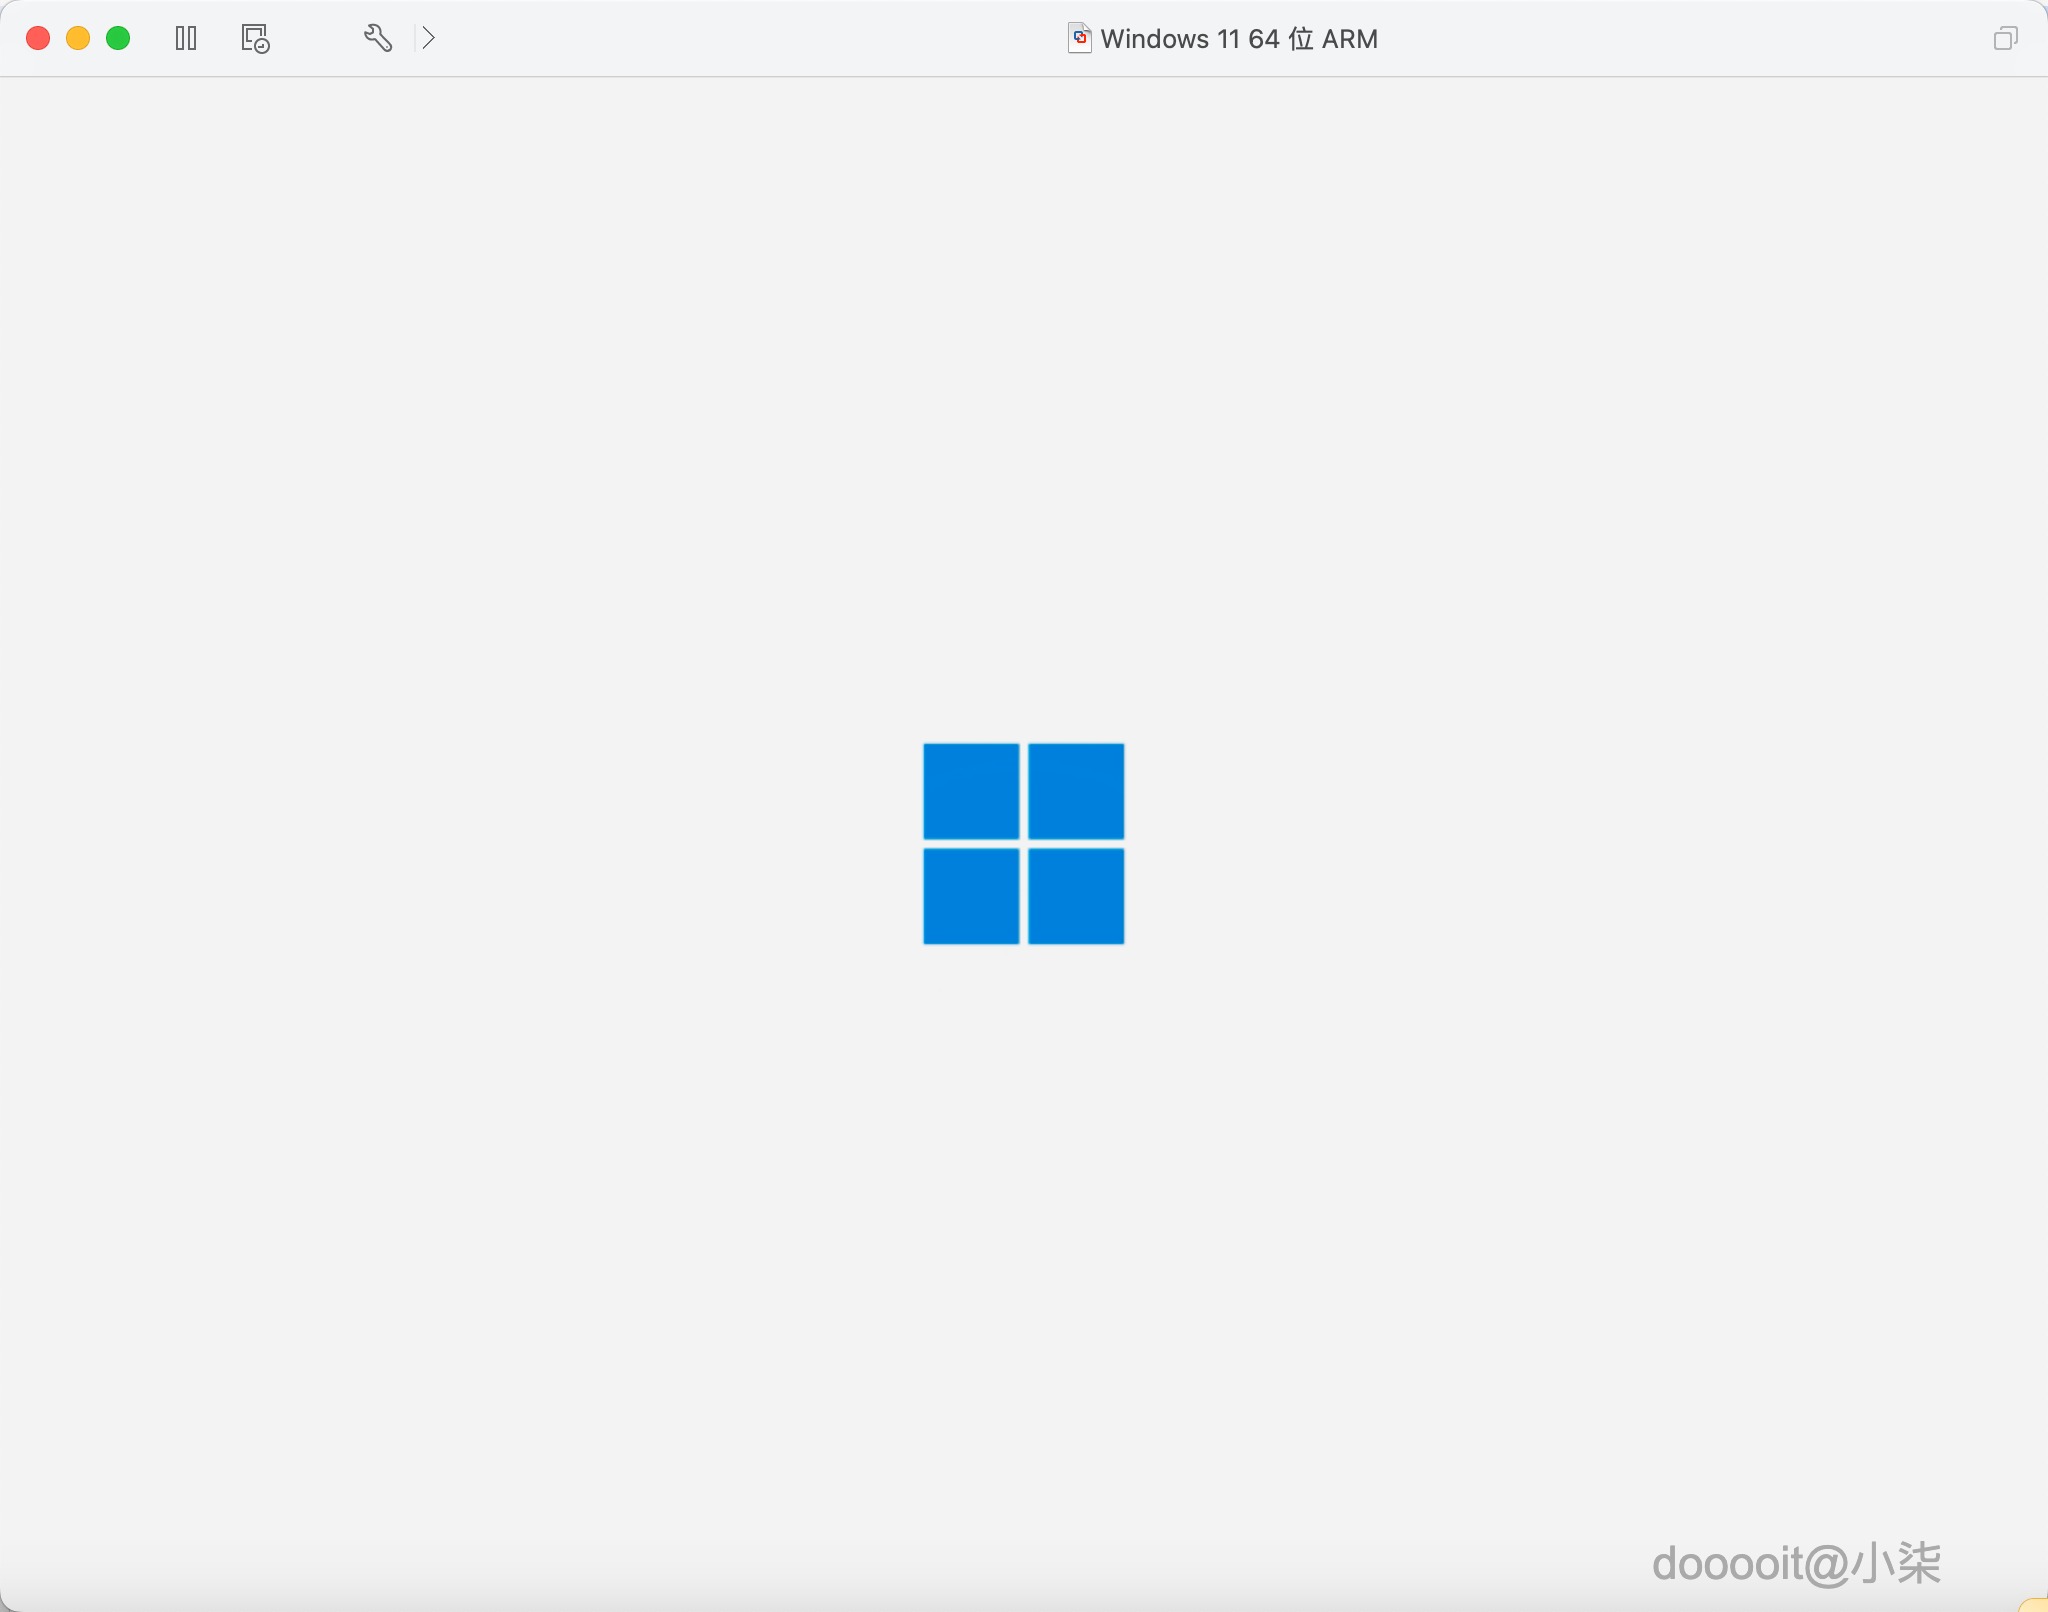This screenshot has height=1612, width=2048.
Task: Open virtual machine settings wrench
Action: (377, 38)
